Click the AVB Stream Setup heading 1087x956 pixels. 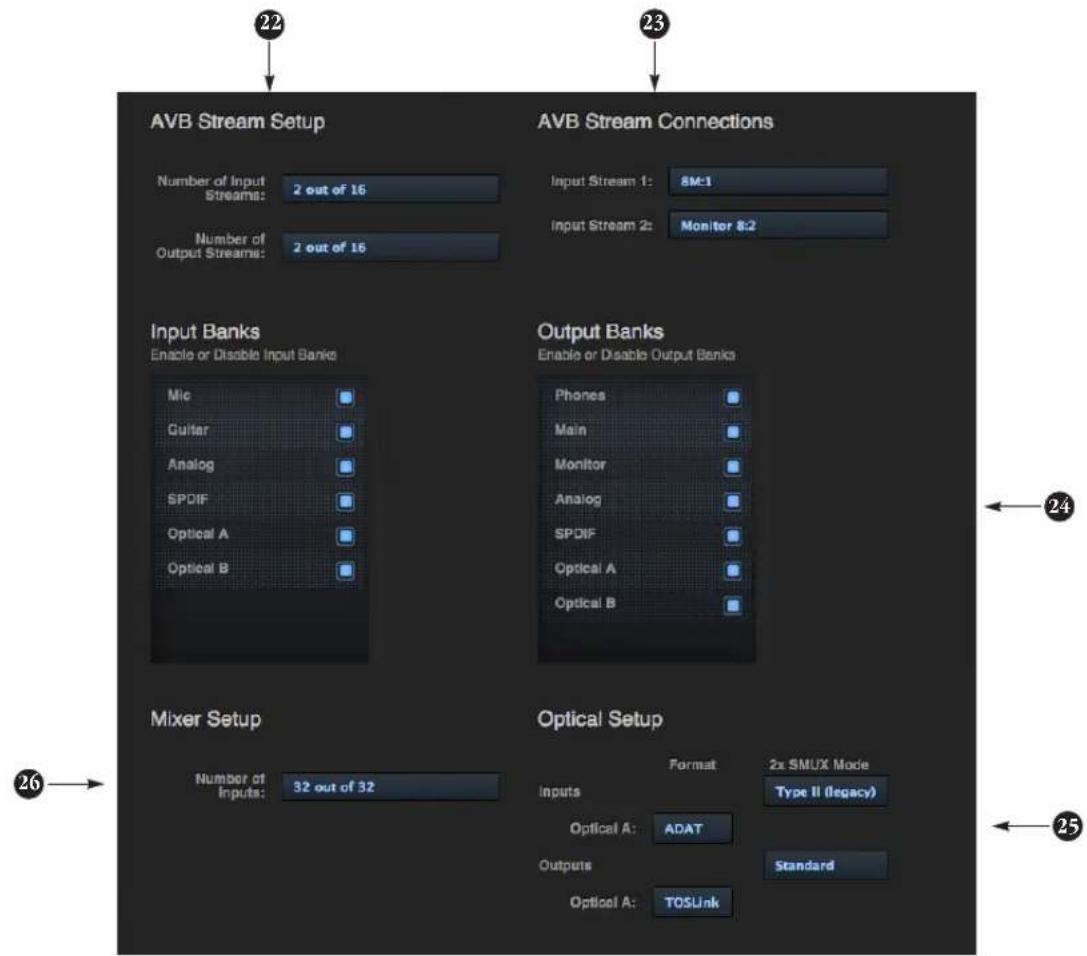coord(238,122)
